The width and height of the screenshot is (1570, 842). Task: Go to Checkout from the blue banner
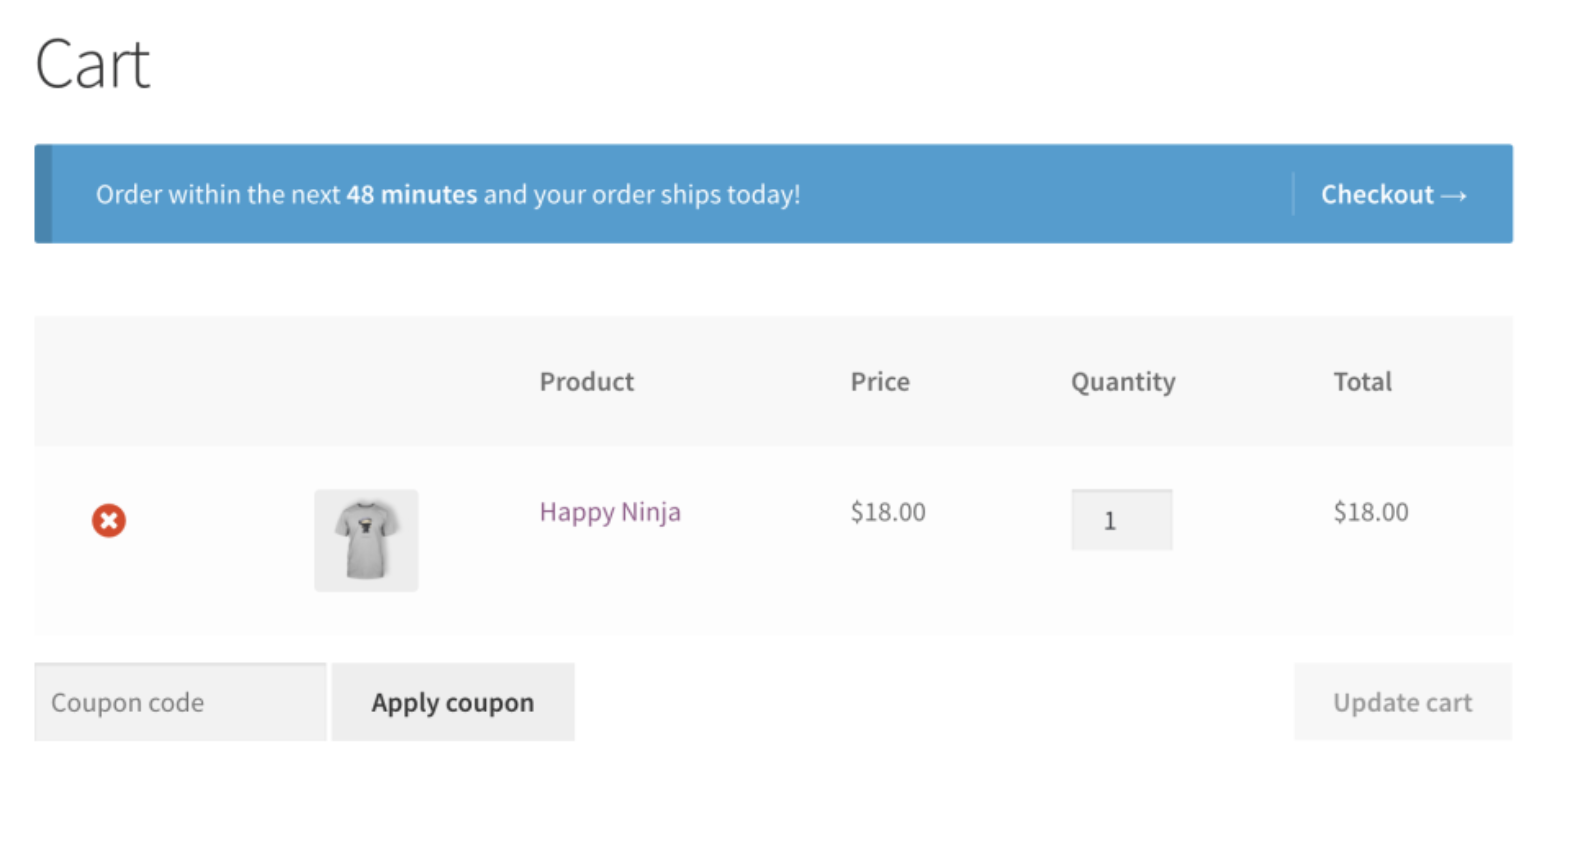coord(1377,194)
